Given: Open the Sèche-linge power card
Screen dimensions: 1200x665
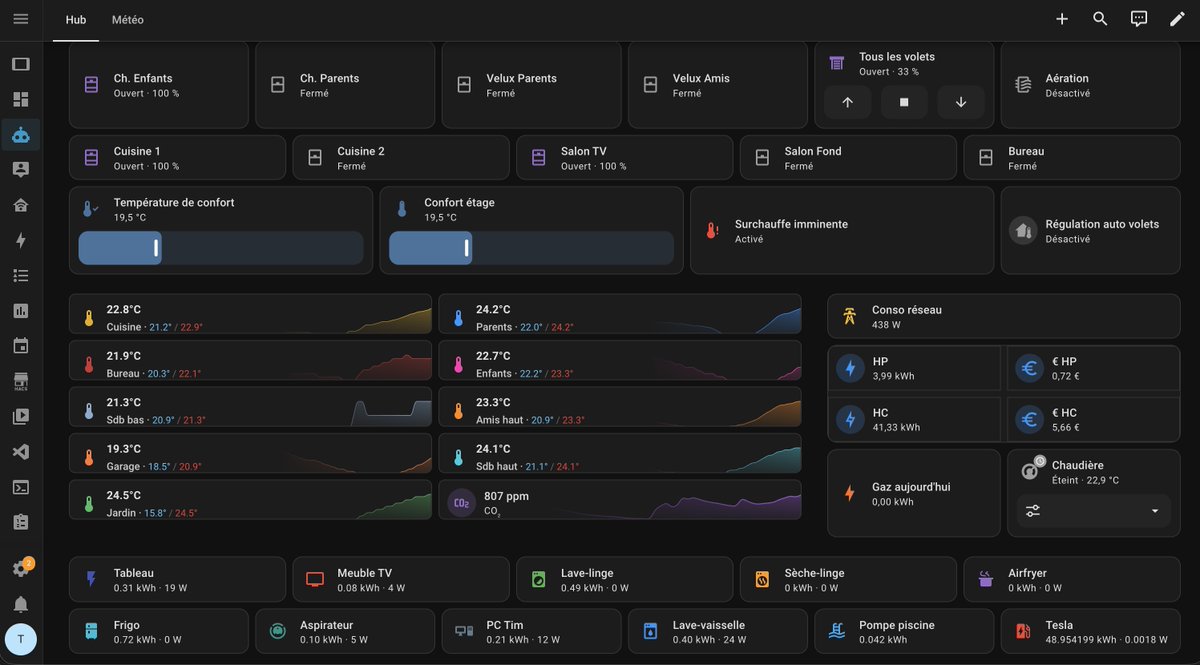Looking at the screenshot, I should pos(848,580).
